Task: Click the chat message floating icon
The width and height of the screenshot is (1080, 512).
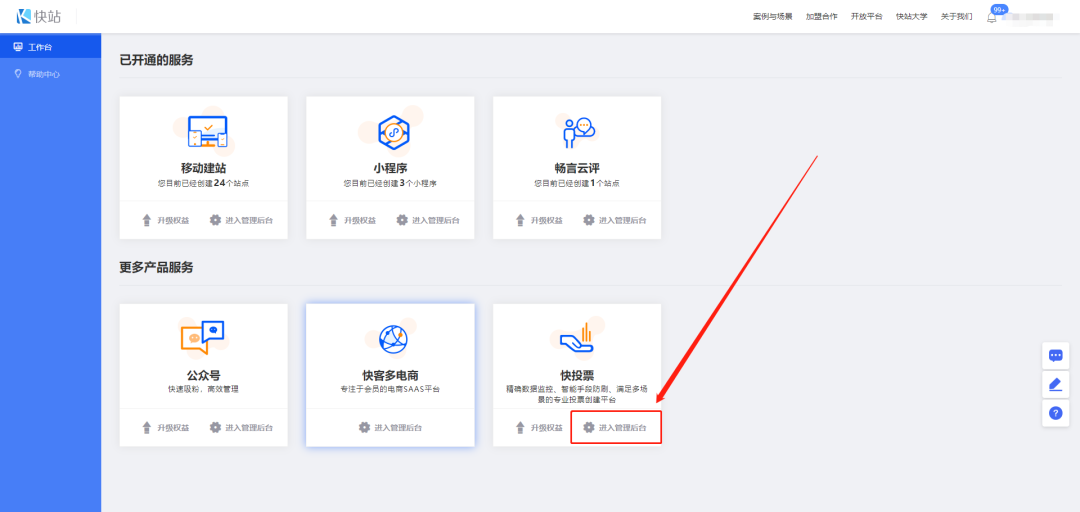Action: 1055,355
